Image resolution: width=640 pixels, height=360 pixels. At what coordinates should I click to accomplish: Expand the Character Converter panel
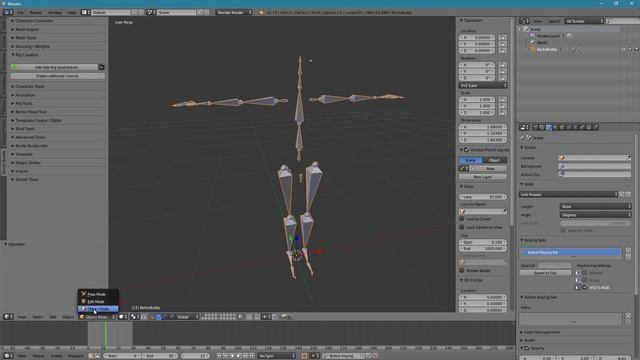coord(34,21)
